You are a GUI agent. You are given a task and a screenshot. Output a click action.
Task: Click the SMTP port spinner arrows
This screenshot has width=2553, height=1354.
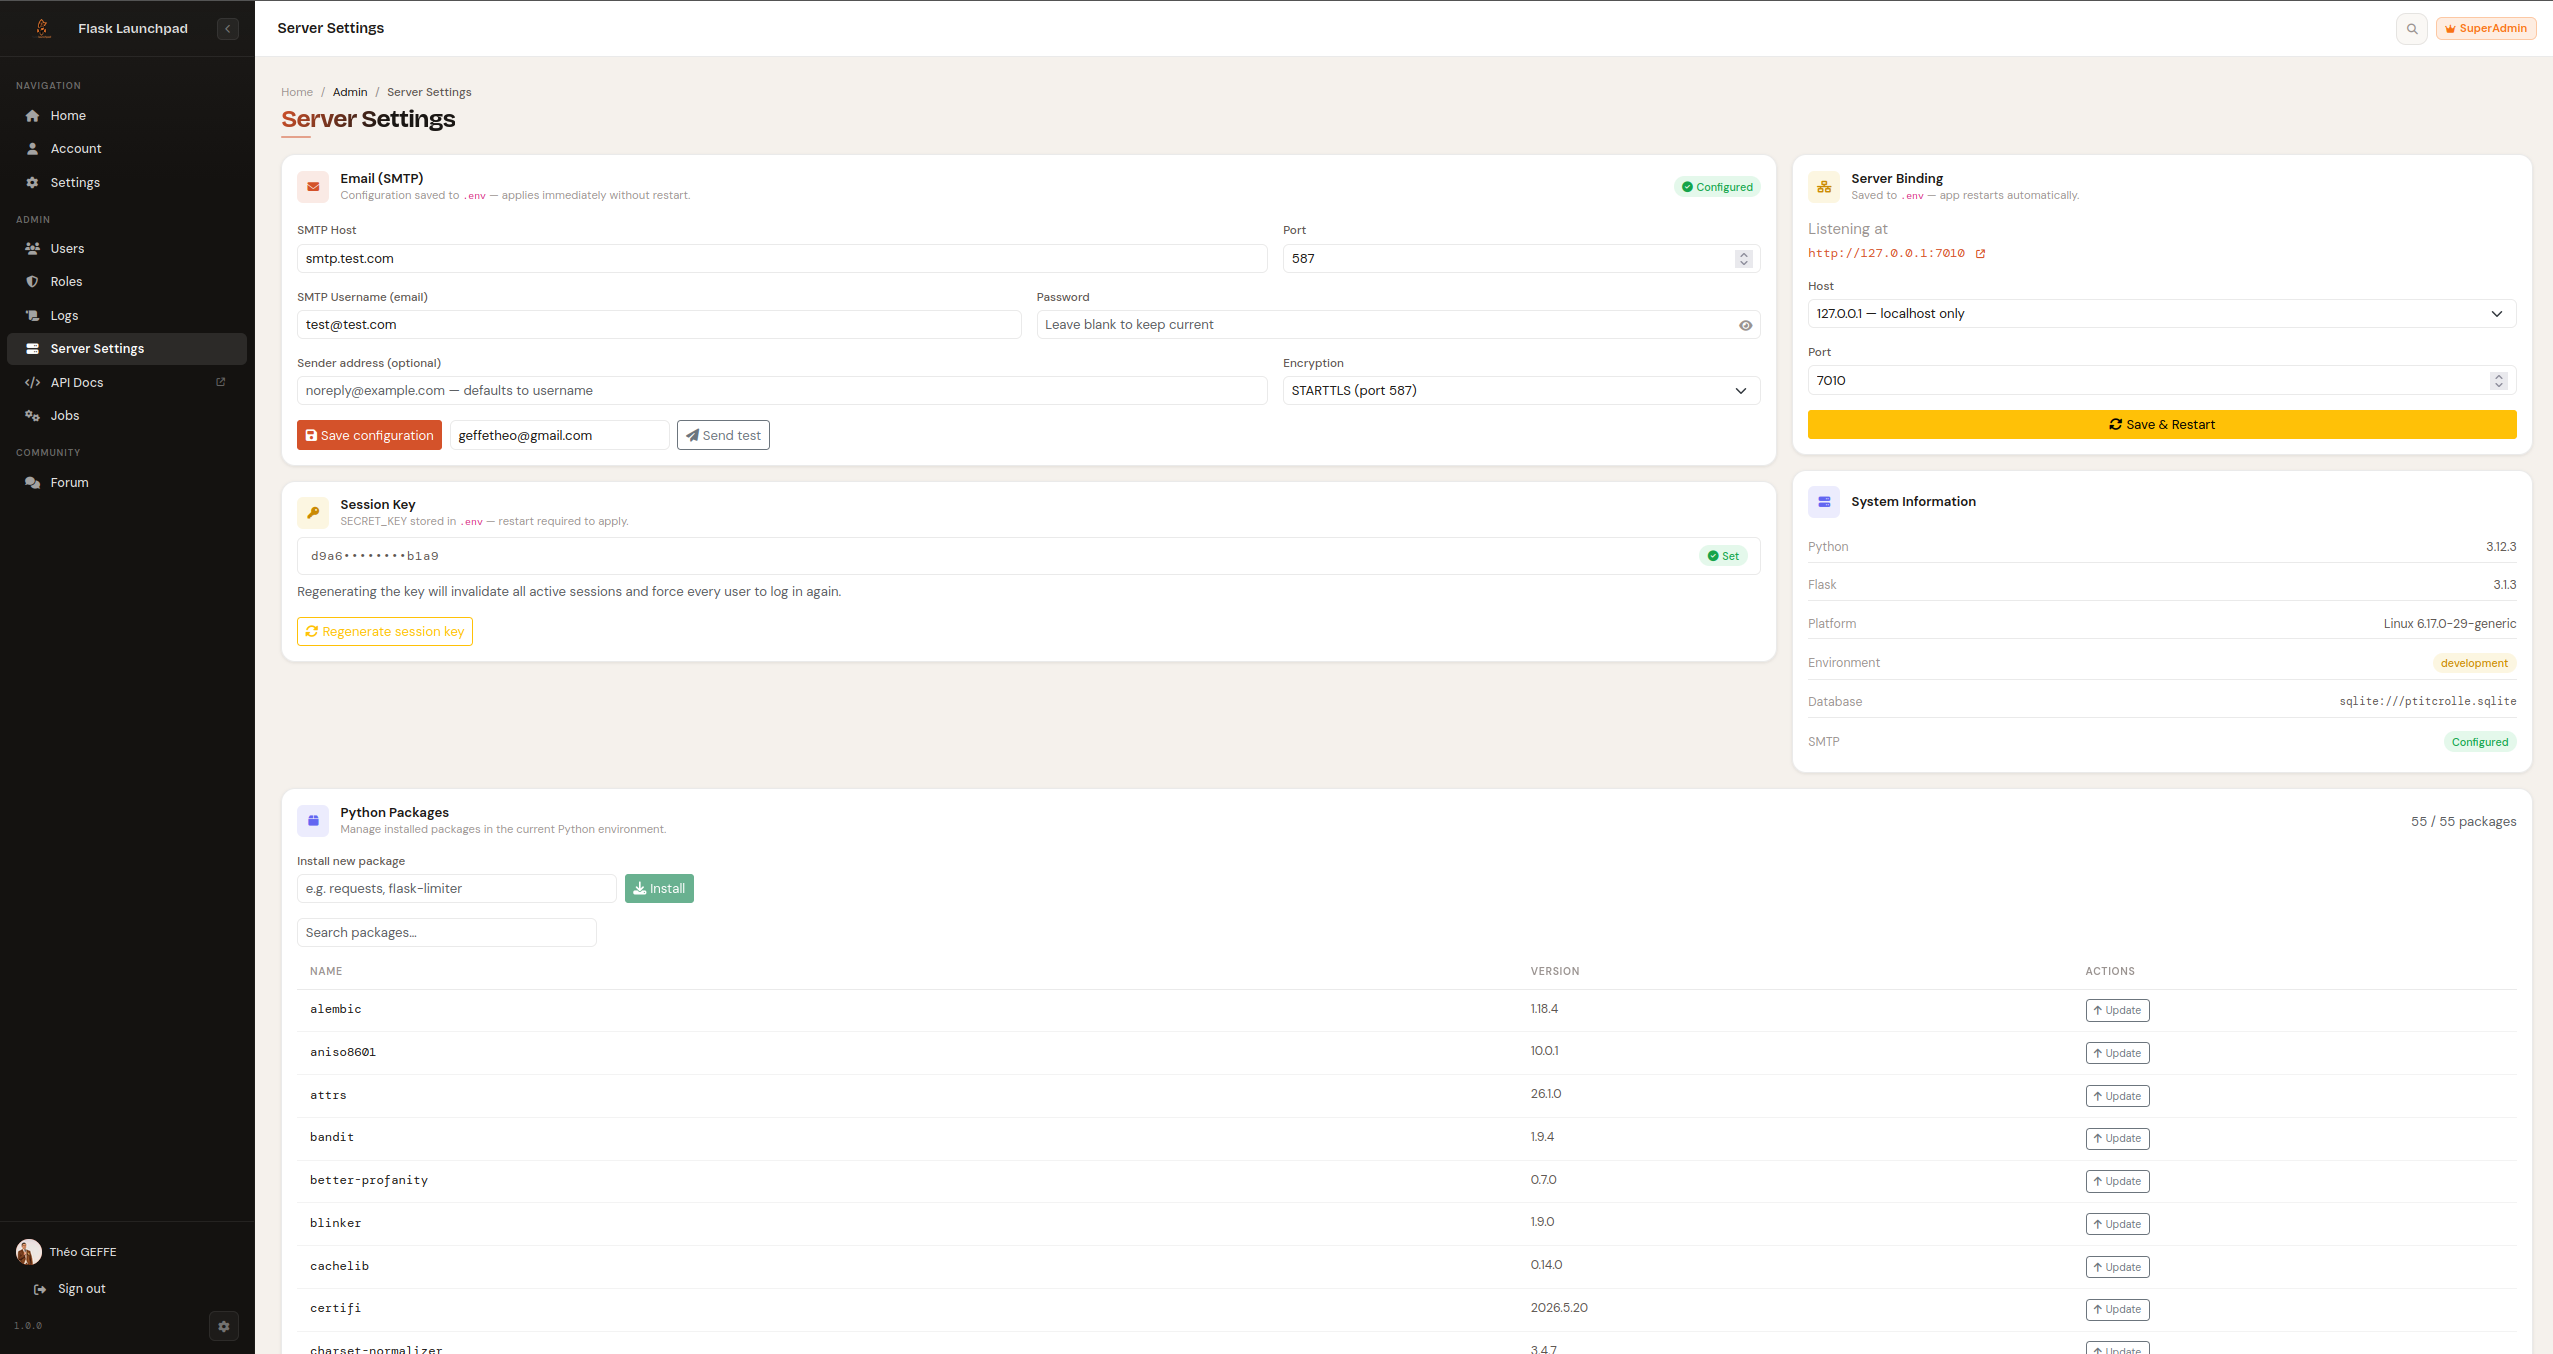(x=1744, y=259)
